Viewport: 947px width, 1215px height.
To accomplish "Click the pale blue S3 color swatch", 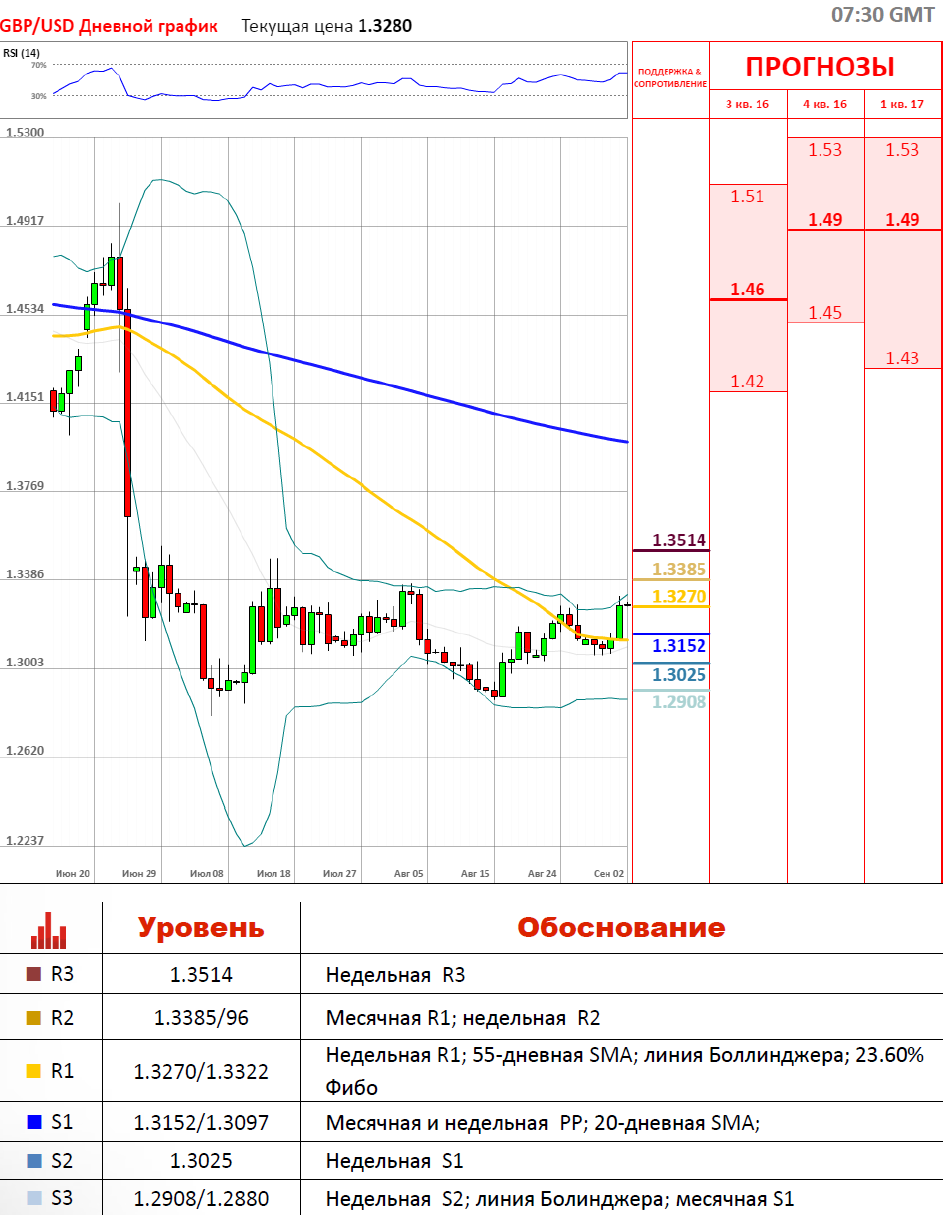I will tap(33, 1197).
